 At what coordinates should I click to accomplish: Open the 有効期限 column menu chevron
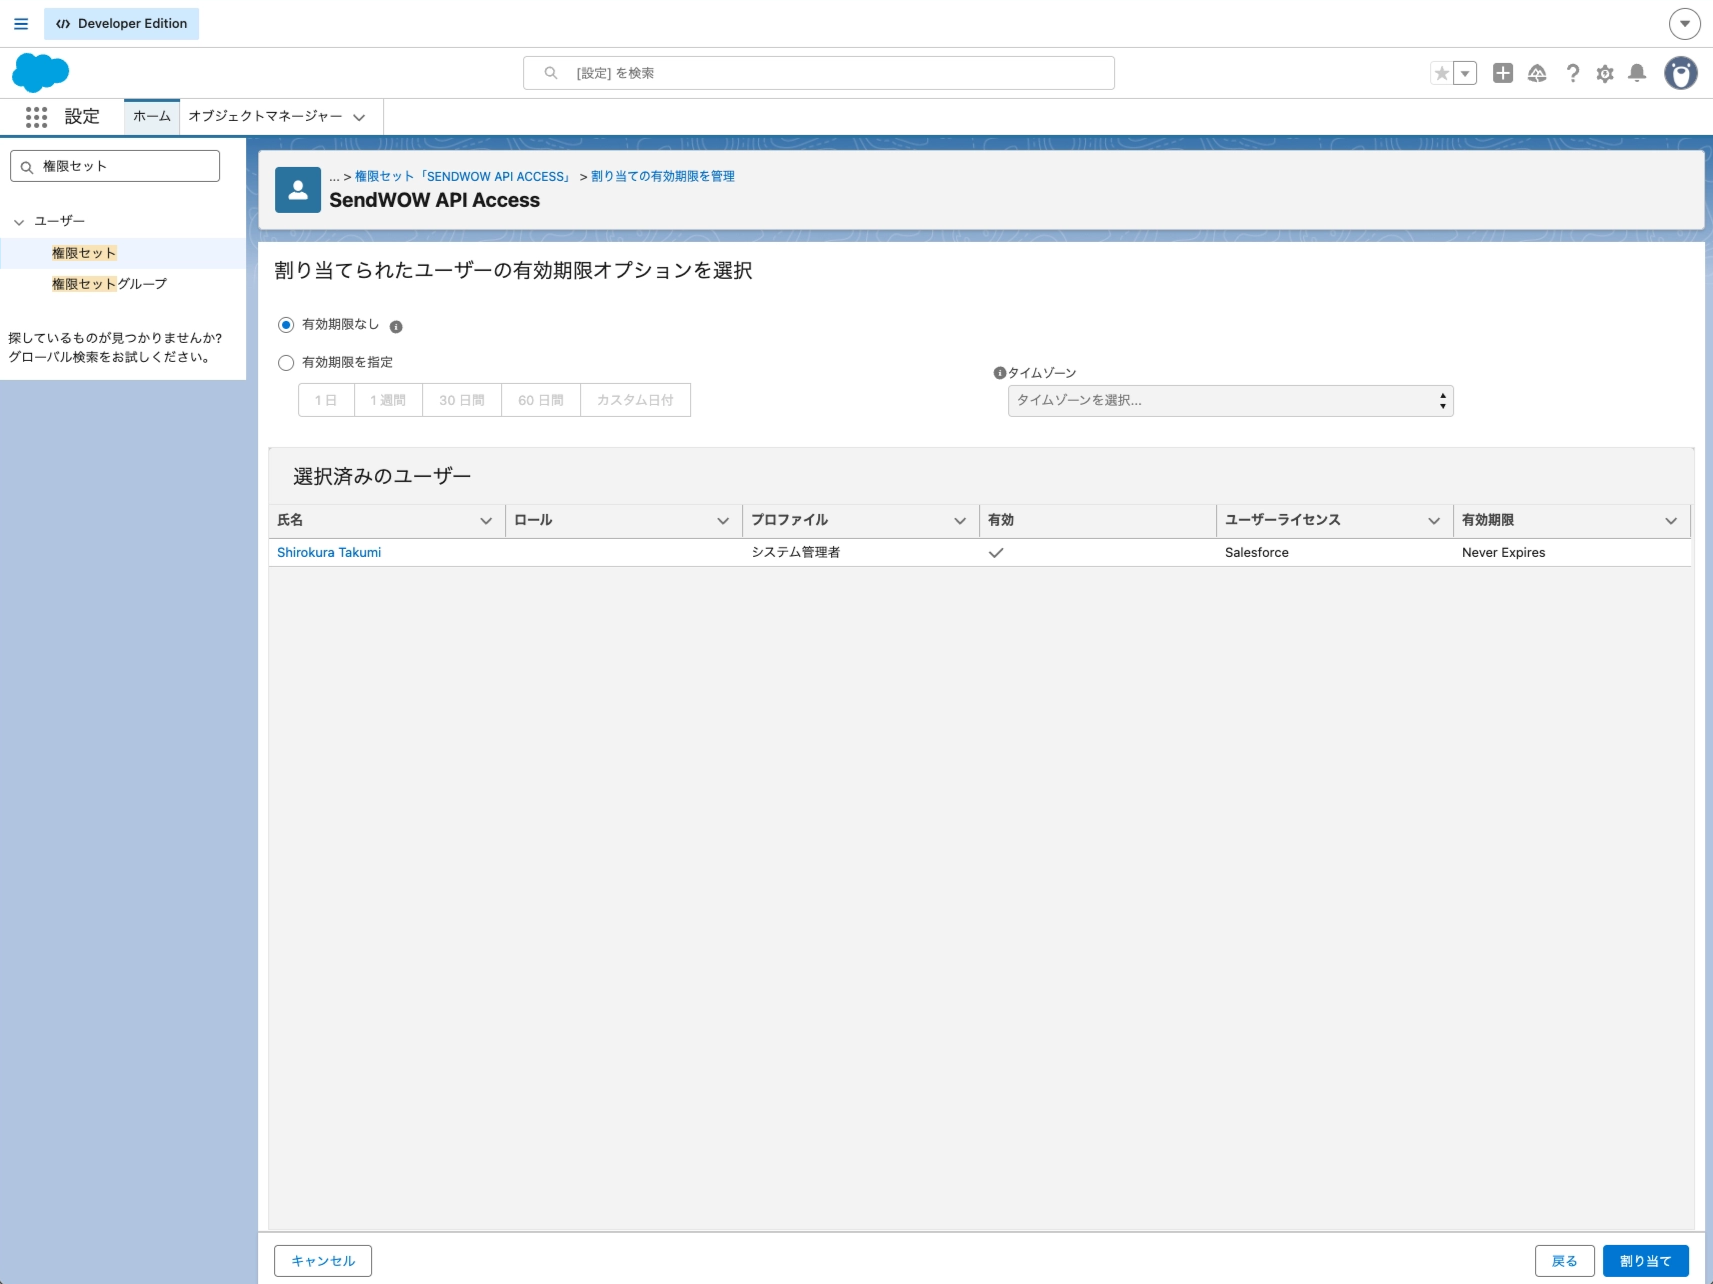pyautogui.click(x=1671, y=521)
